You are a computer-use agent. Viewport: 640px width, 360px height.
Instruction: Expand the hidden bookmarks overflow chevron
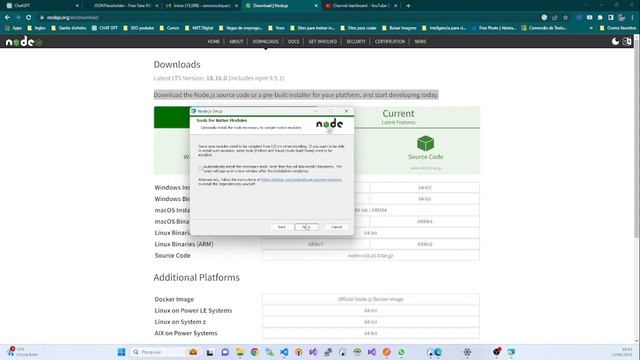click(x=591, y=28)
